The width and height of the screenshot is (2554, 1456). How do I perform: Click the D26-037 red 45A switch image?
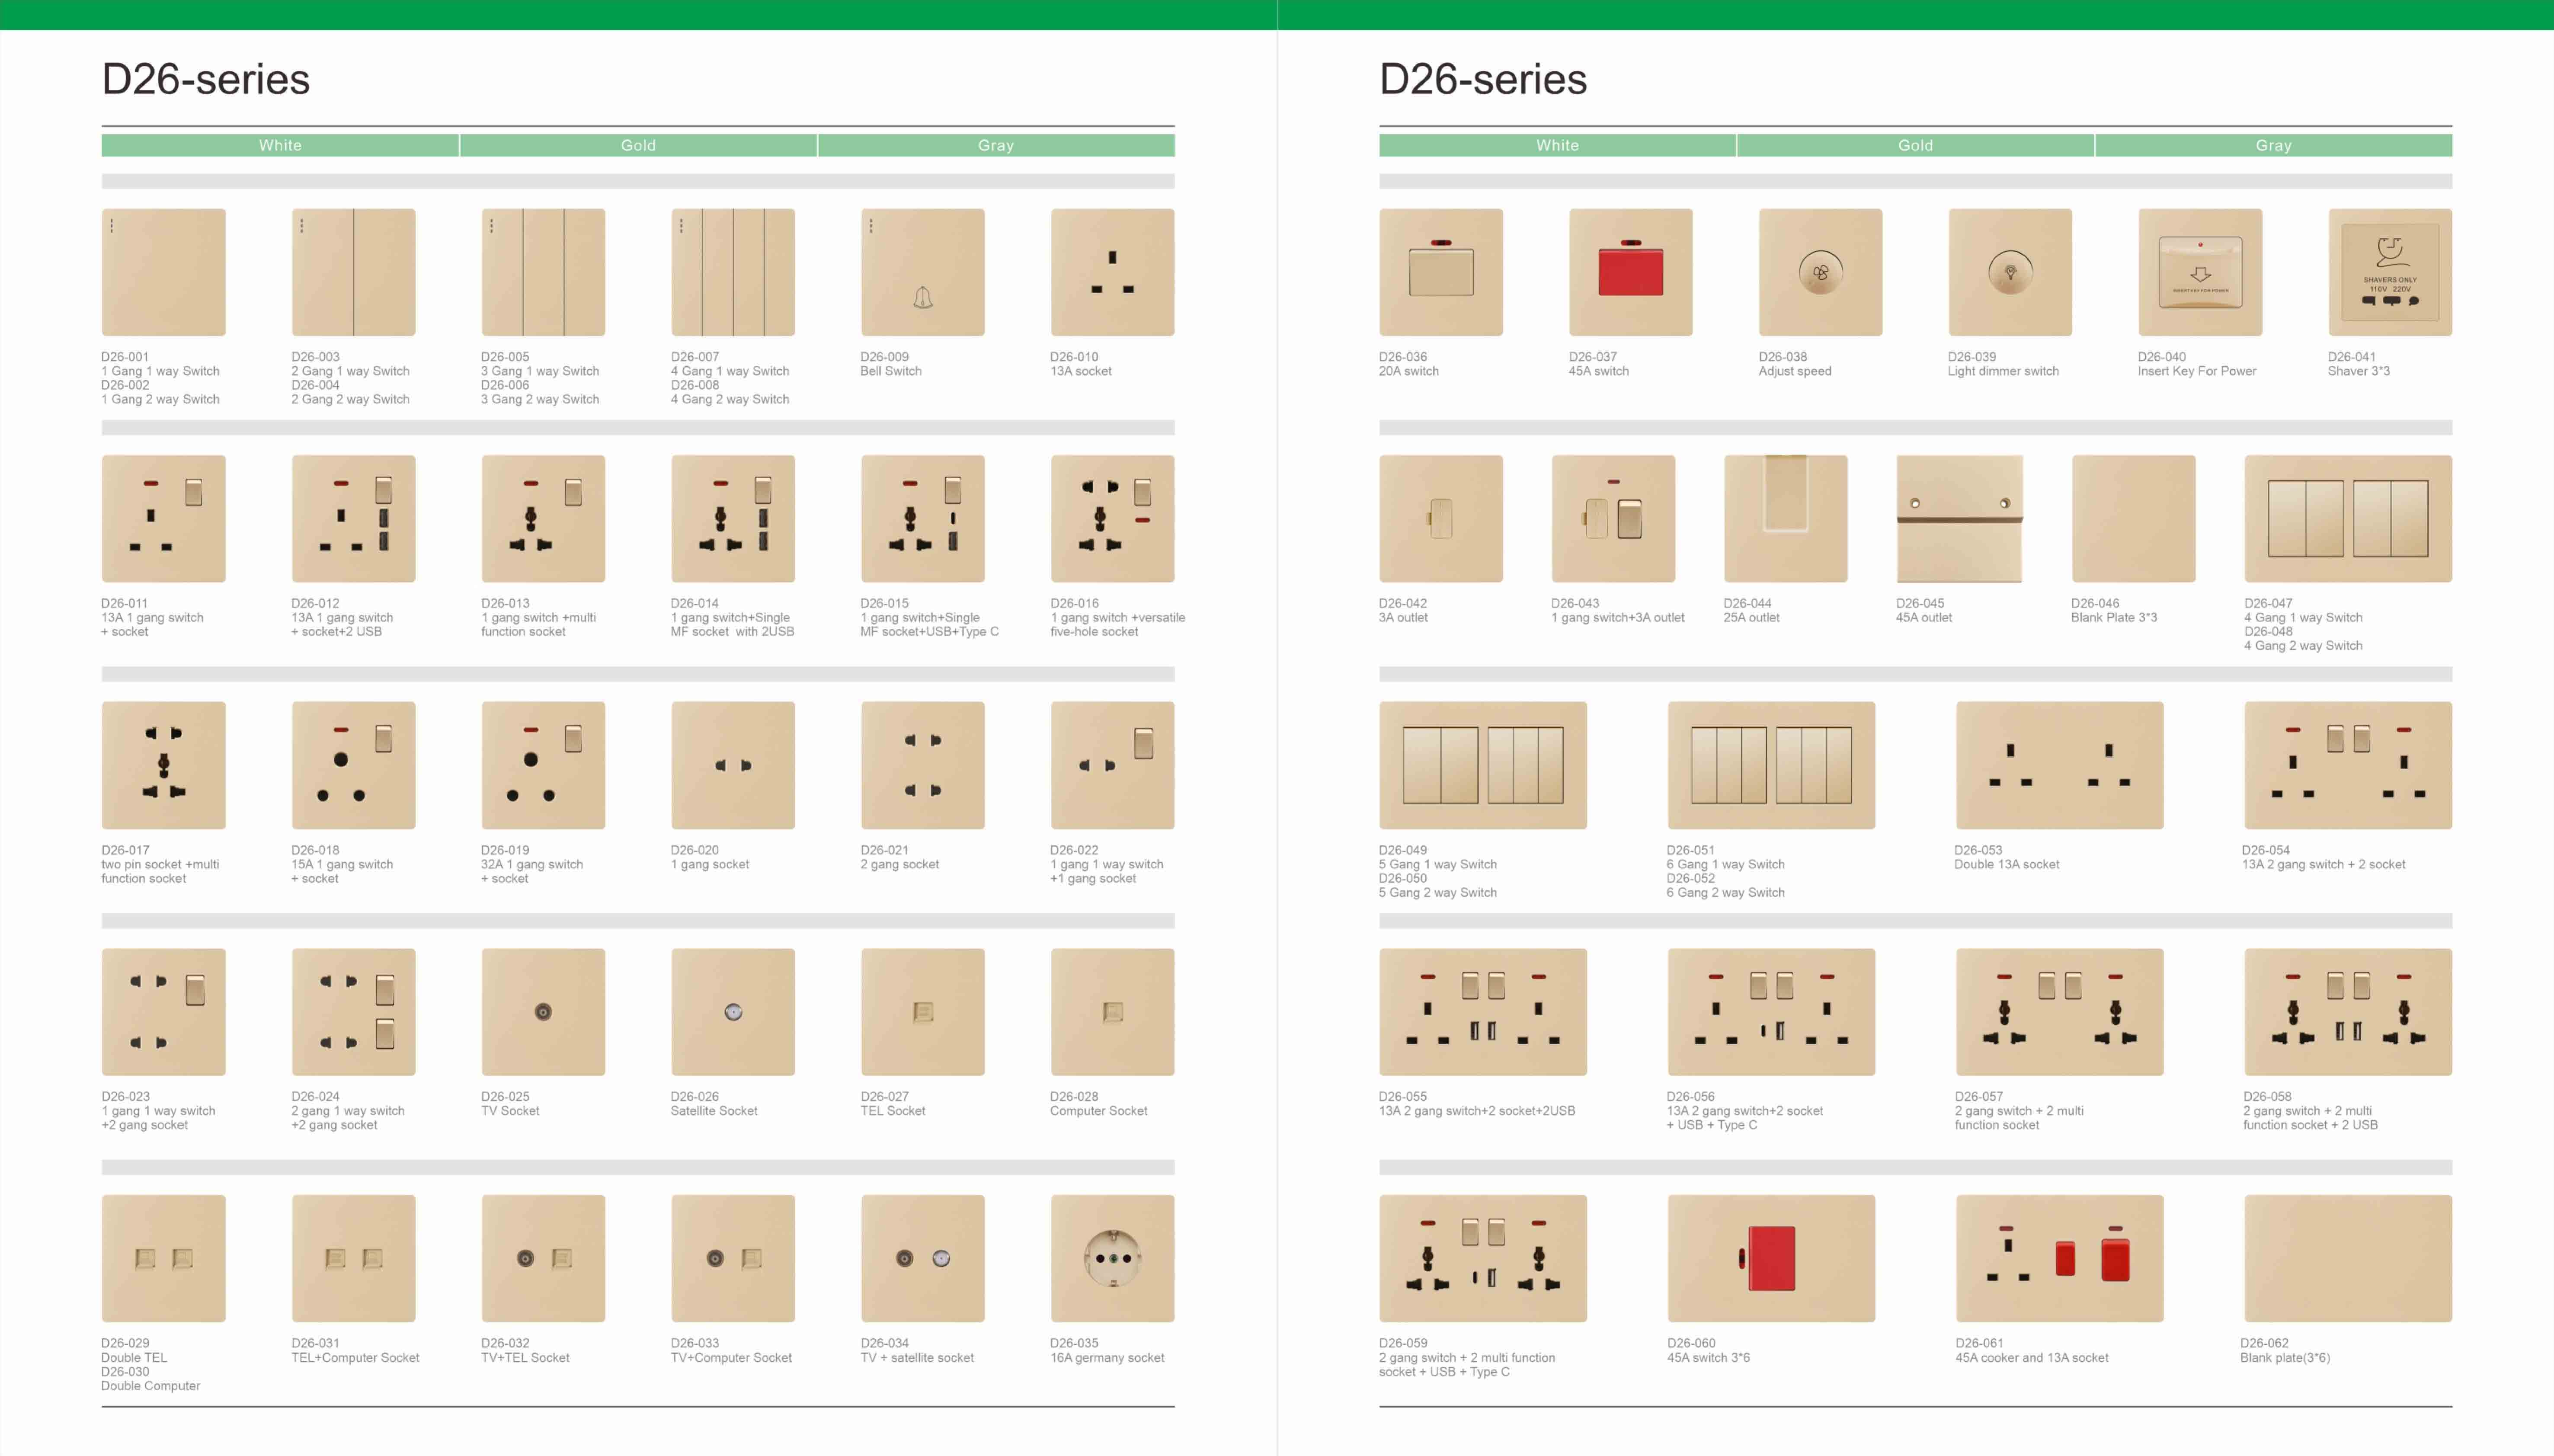[1631, 272]
